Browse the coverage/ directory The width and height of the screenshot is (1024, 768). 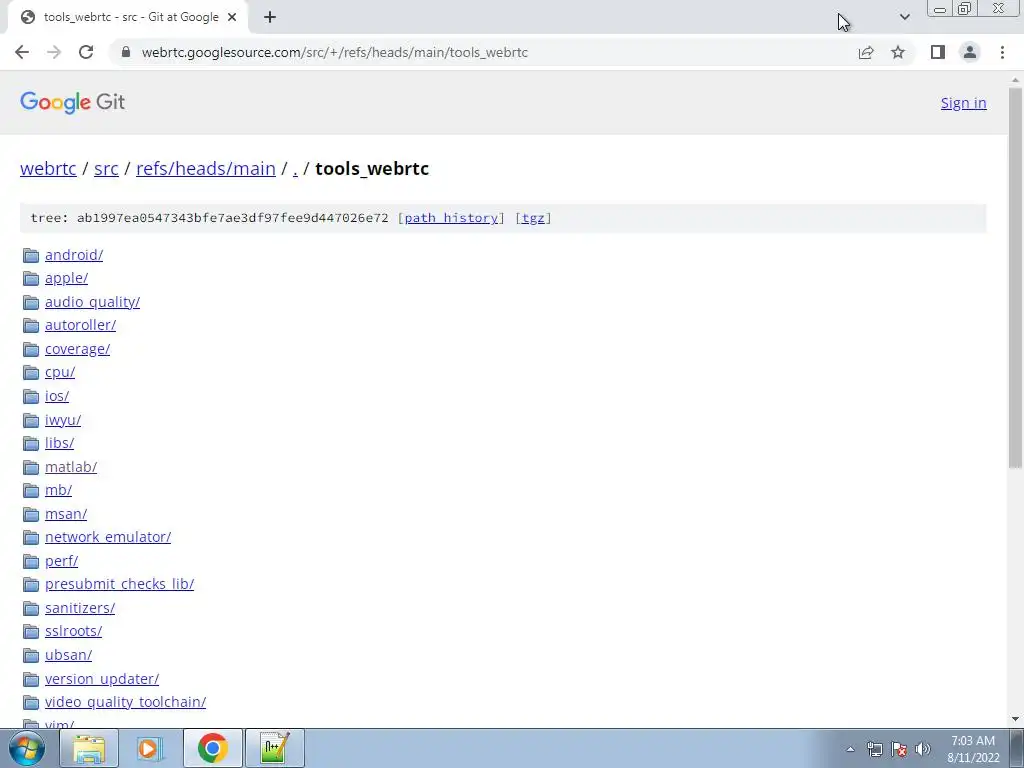(77, 349)
